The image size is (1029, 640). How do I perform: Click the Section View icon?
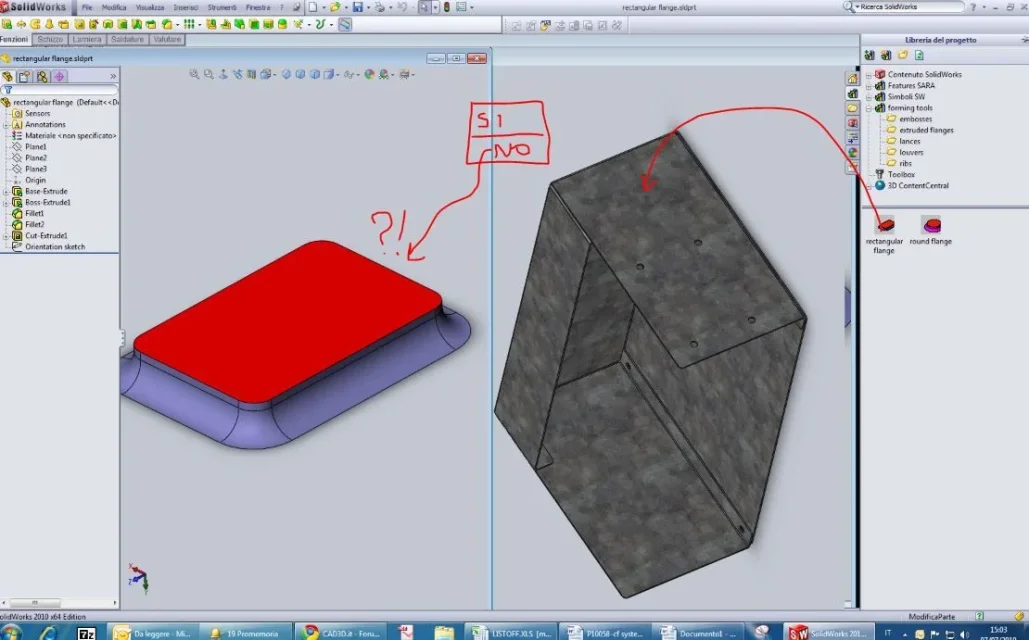click(x=251, y=74)
